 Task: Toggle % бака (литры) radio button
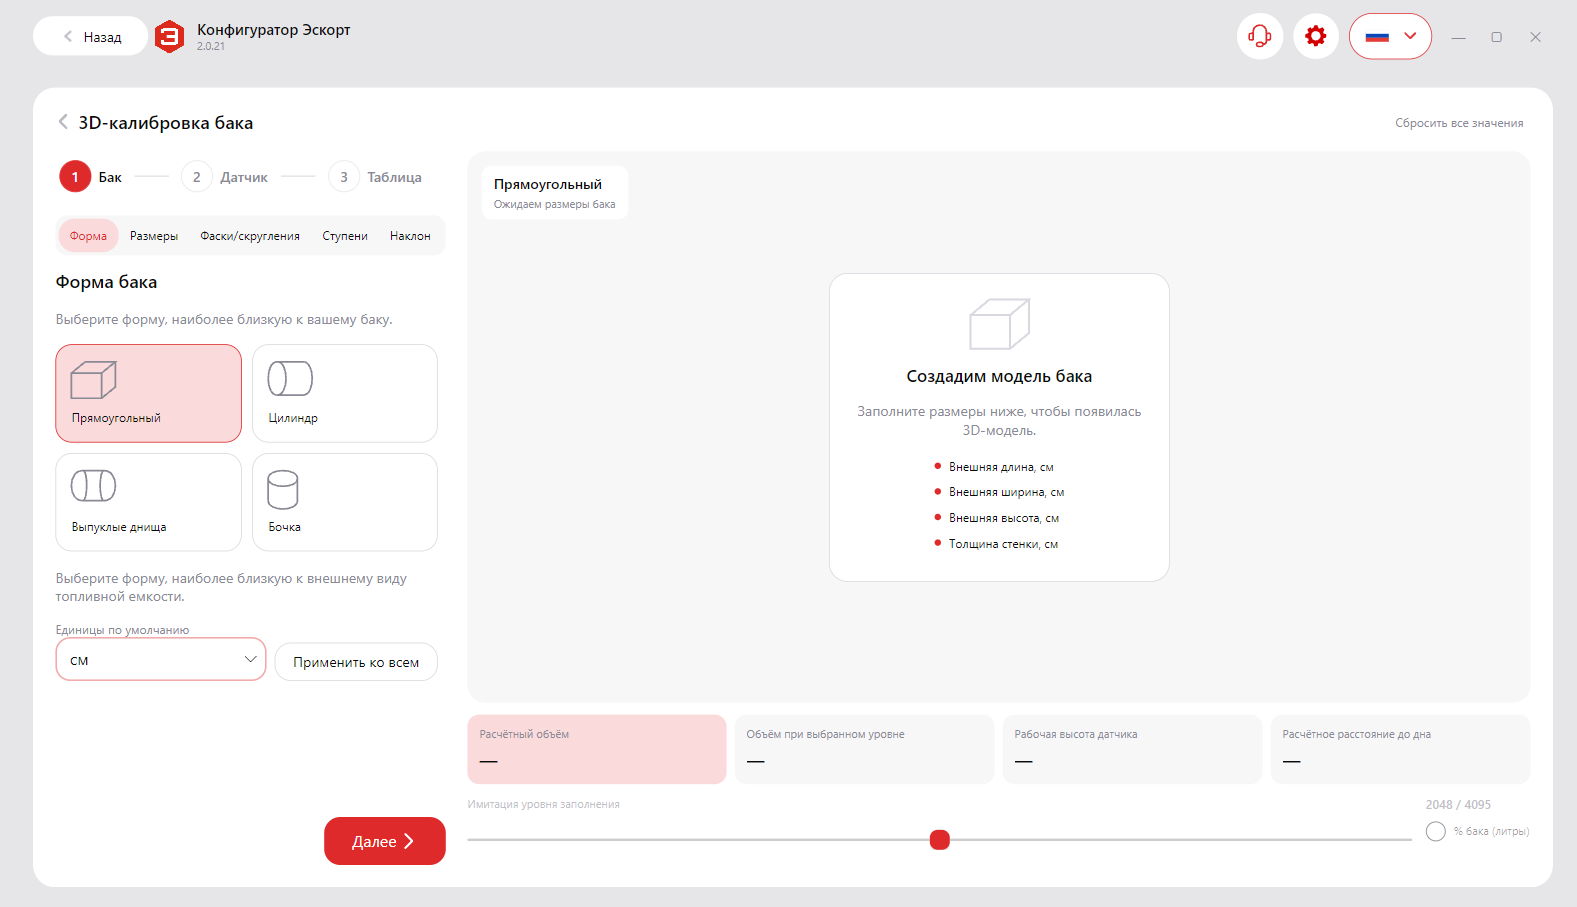1436,831
